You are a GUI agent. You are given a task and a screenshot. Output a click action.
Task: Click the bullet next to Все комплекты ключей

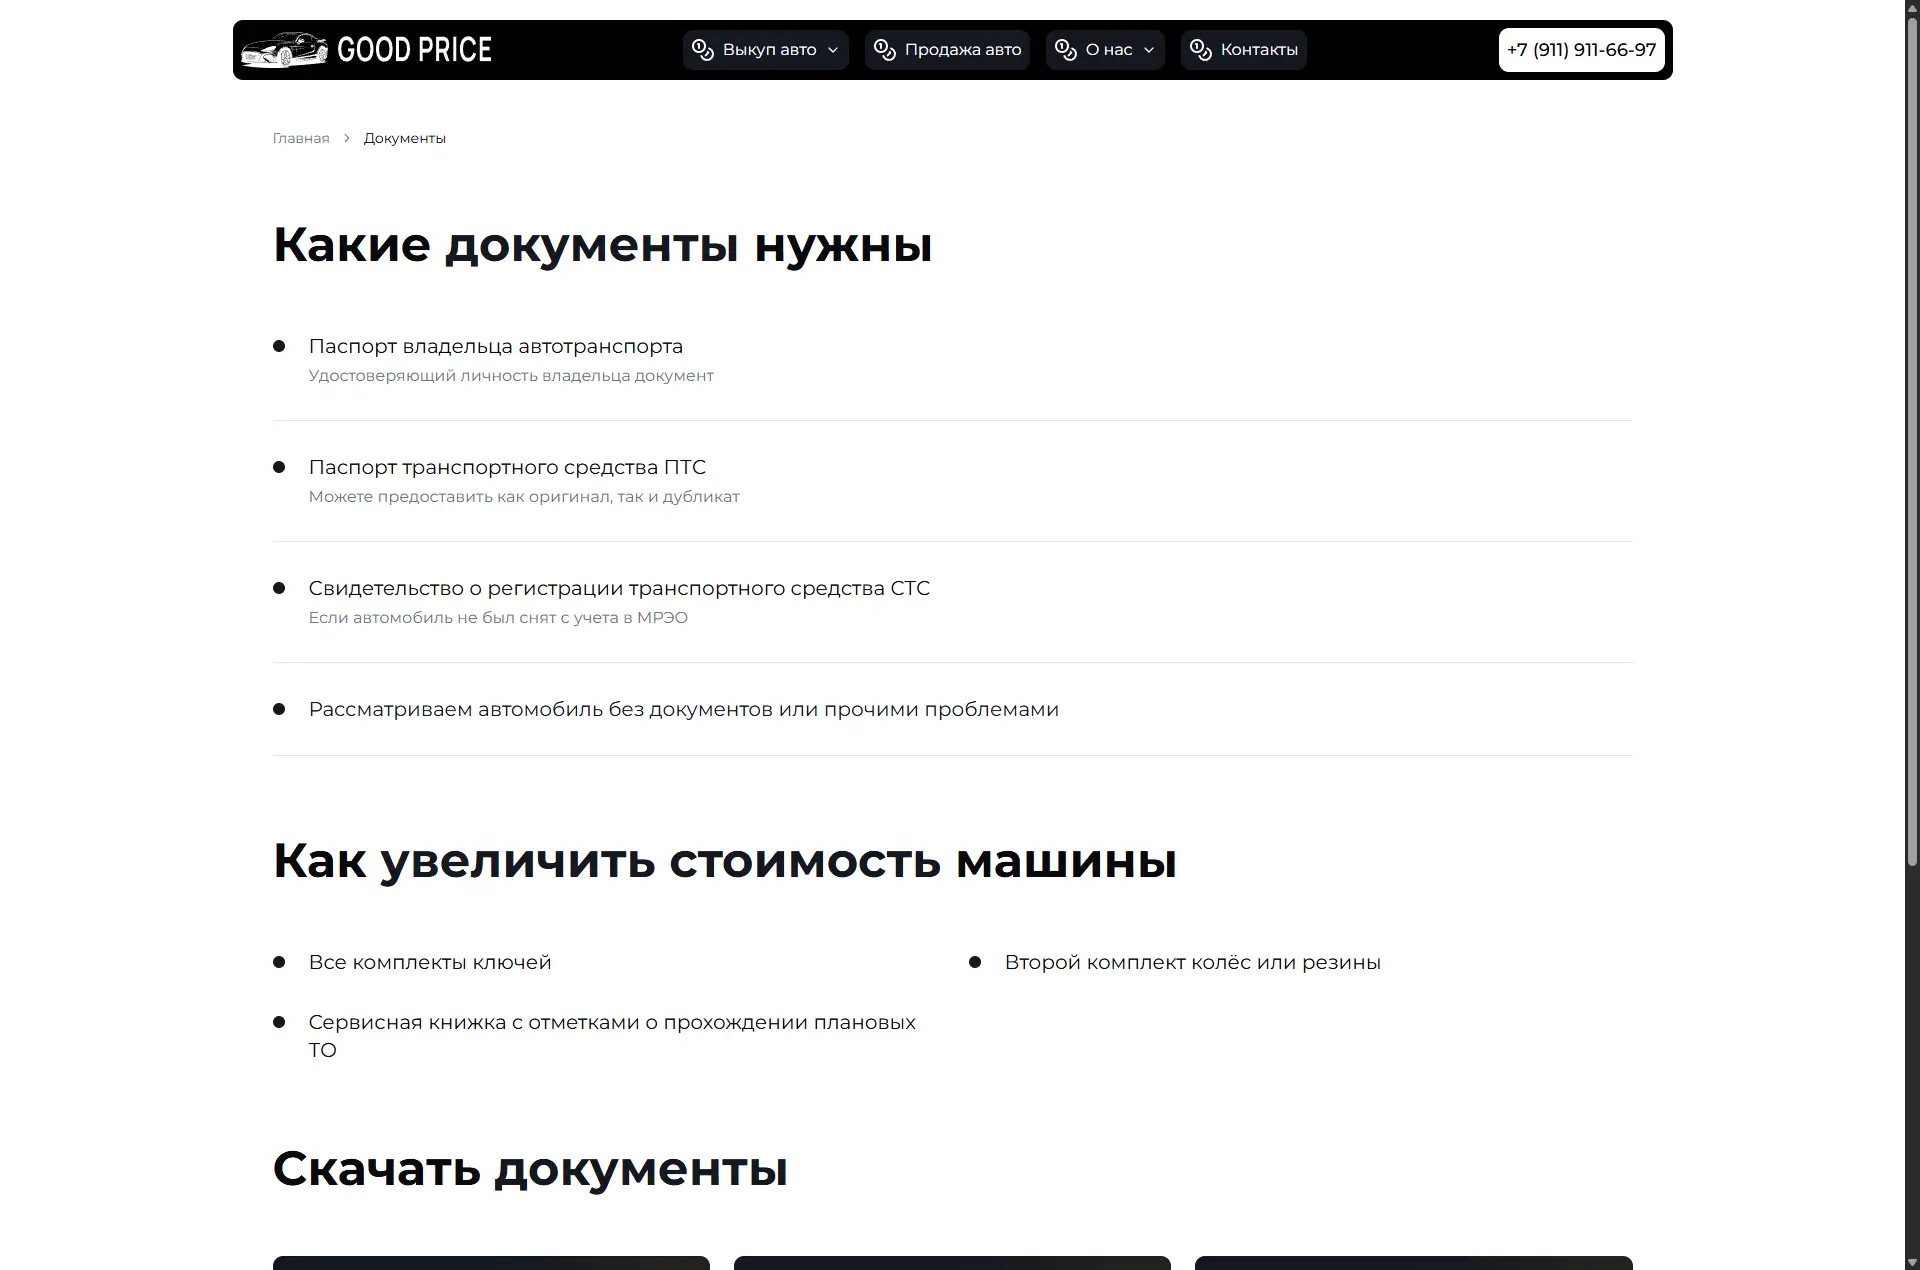click(x=279, y=962)
